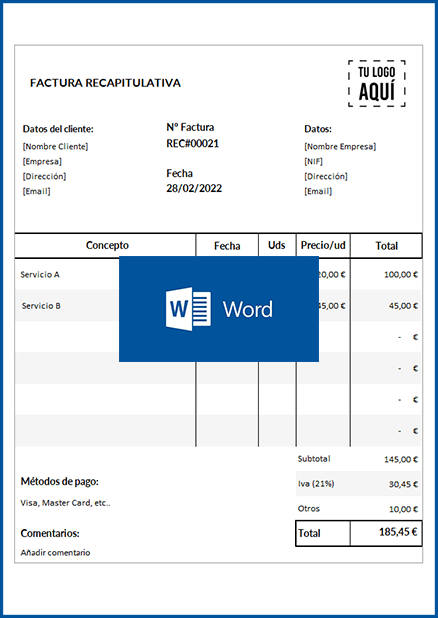Select the 'Nº Factura' label

(x=190, y=127)
